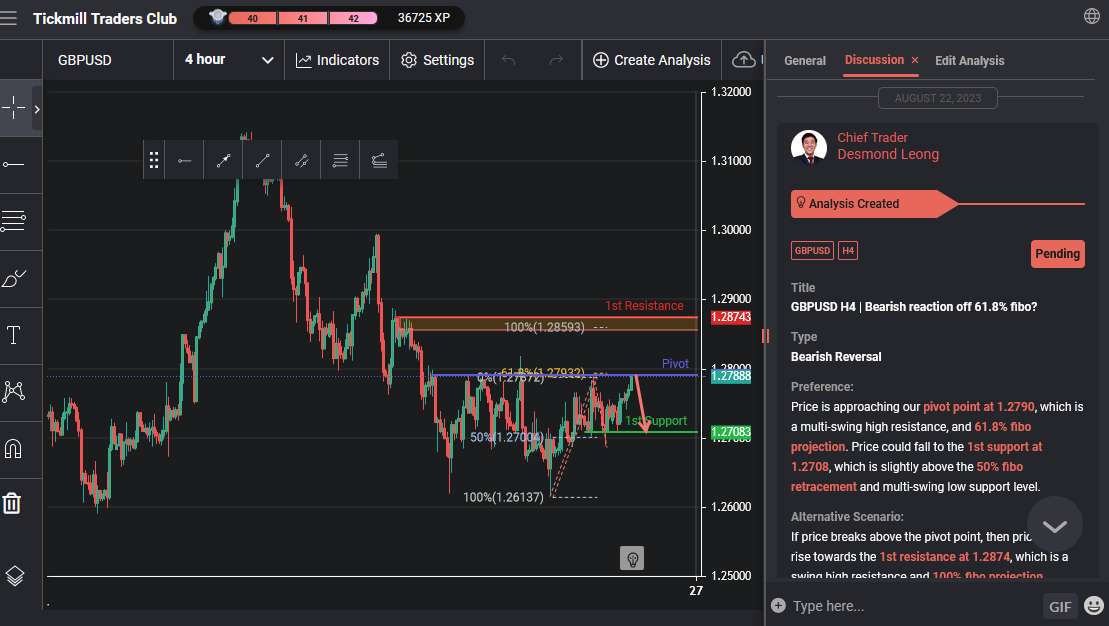
Task: Click the Pending status button
Action: coord(1057,254)
